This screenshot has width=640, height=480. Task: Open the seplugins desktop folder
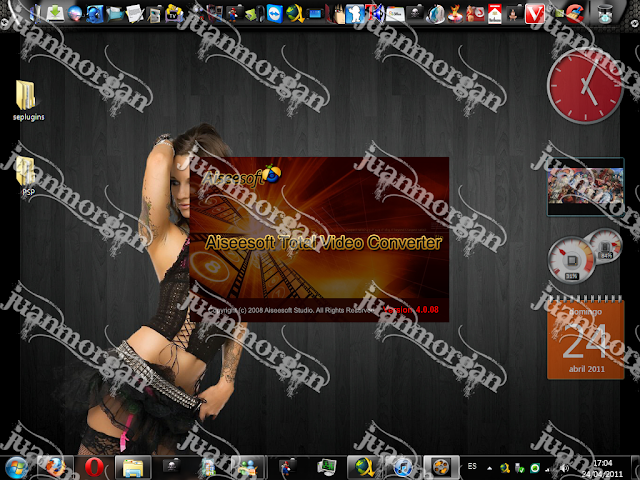(x=27, y=100)
